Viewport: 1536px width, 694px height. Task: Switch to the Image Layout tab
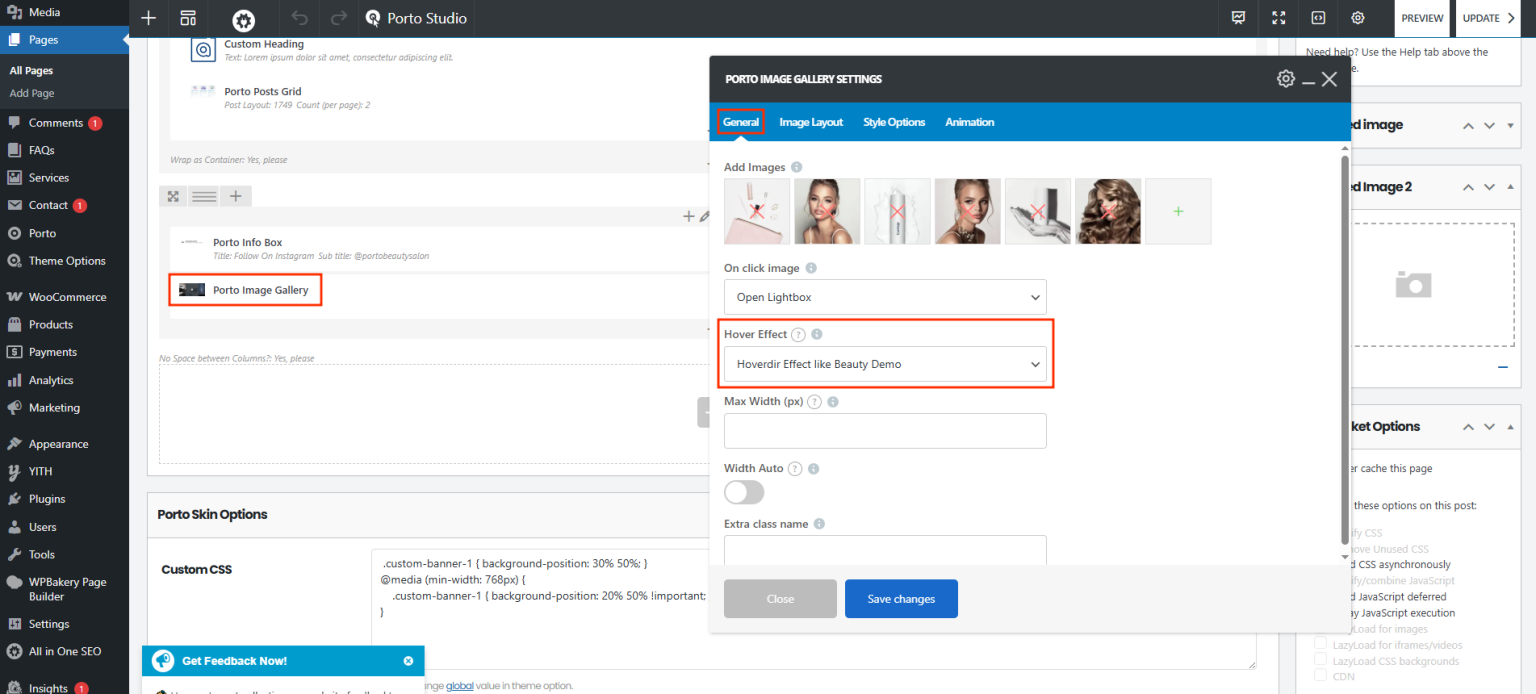[x=811, y=122]
